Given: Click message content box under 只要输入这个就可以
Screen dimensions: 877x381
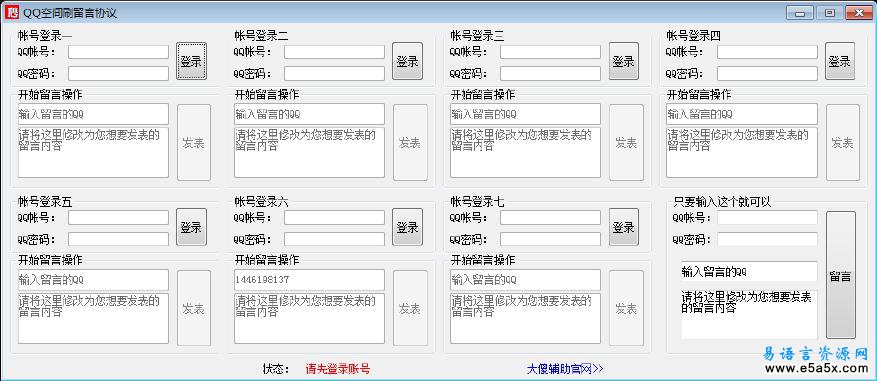Looking at the screenshot, I should coord(749,314).
